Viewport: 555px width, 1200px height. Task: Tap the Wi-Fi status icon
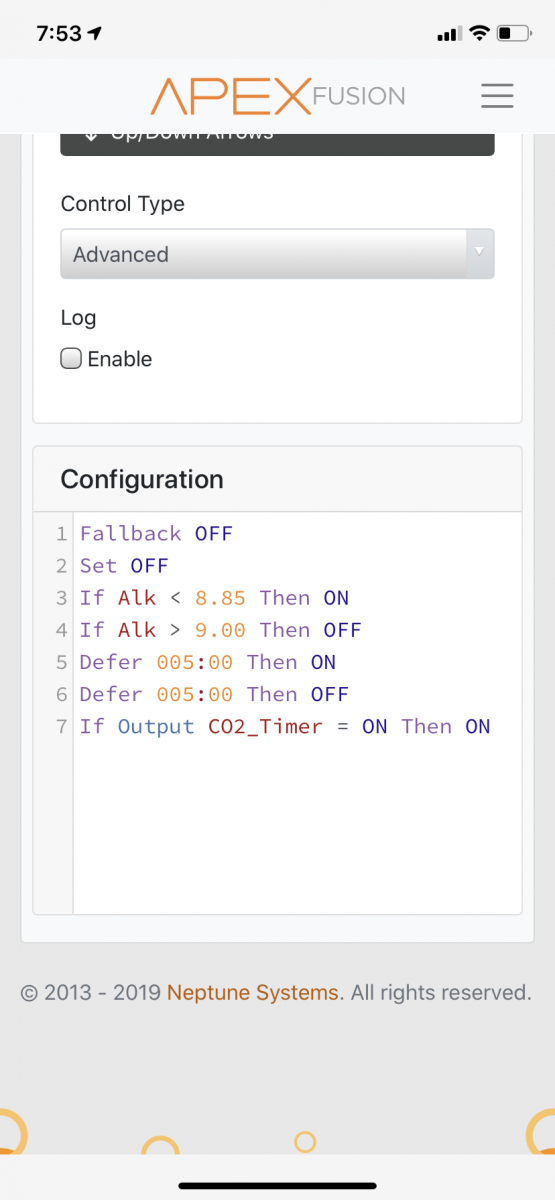tap(479, 33)
